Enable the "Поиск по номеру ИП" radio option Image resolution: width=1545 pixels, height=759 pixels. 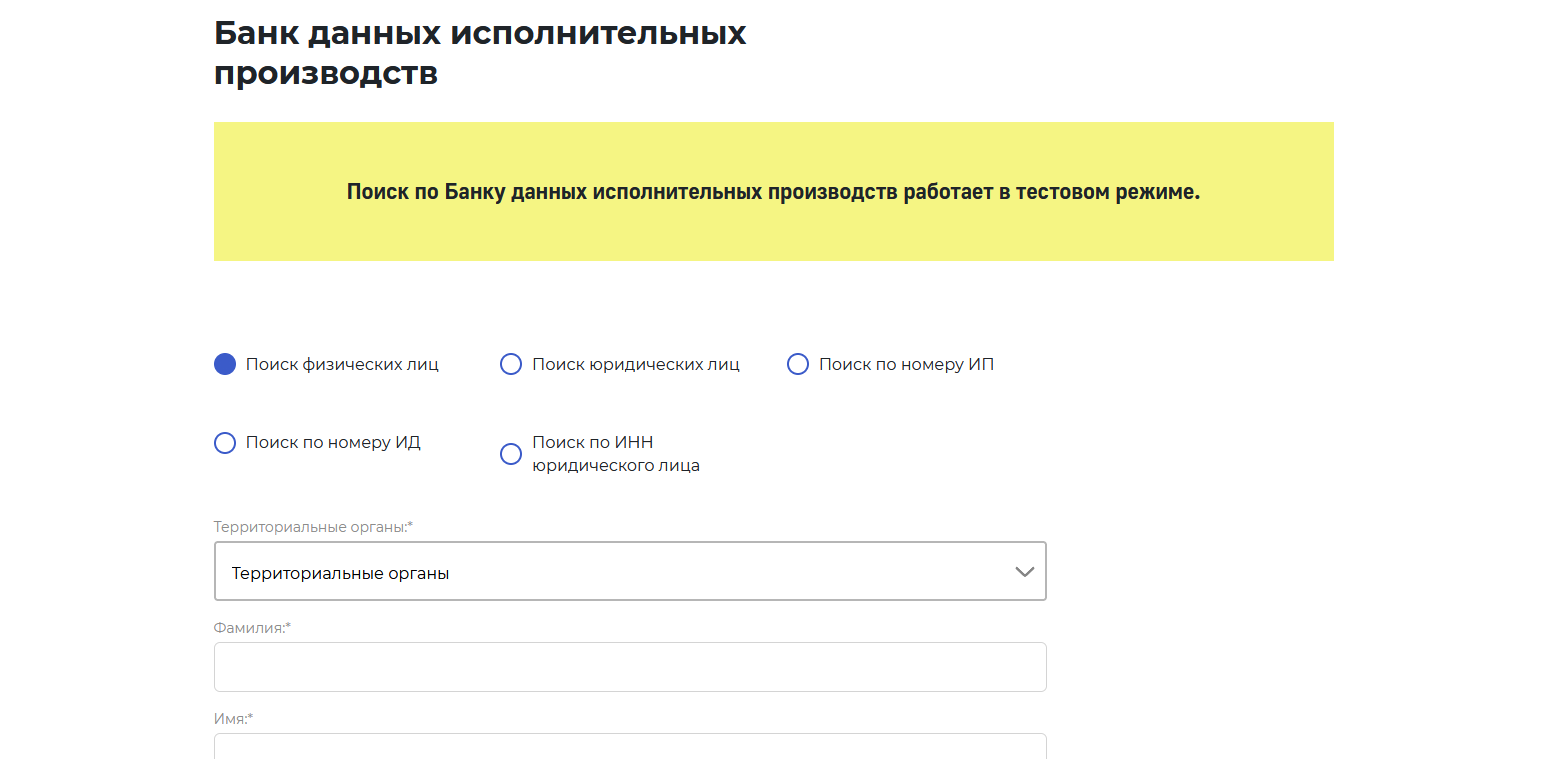coord(798,364)
